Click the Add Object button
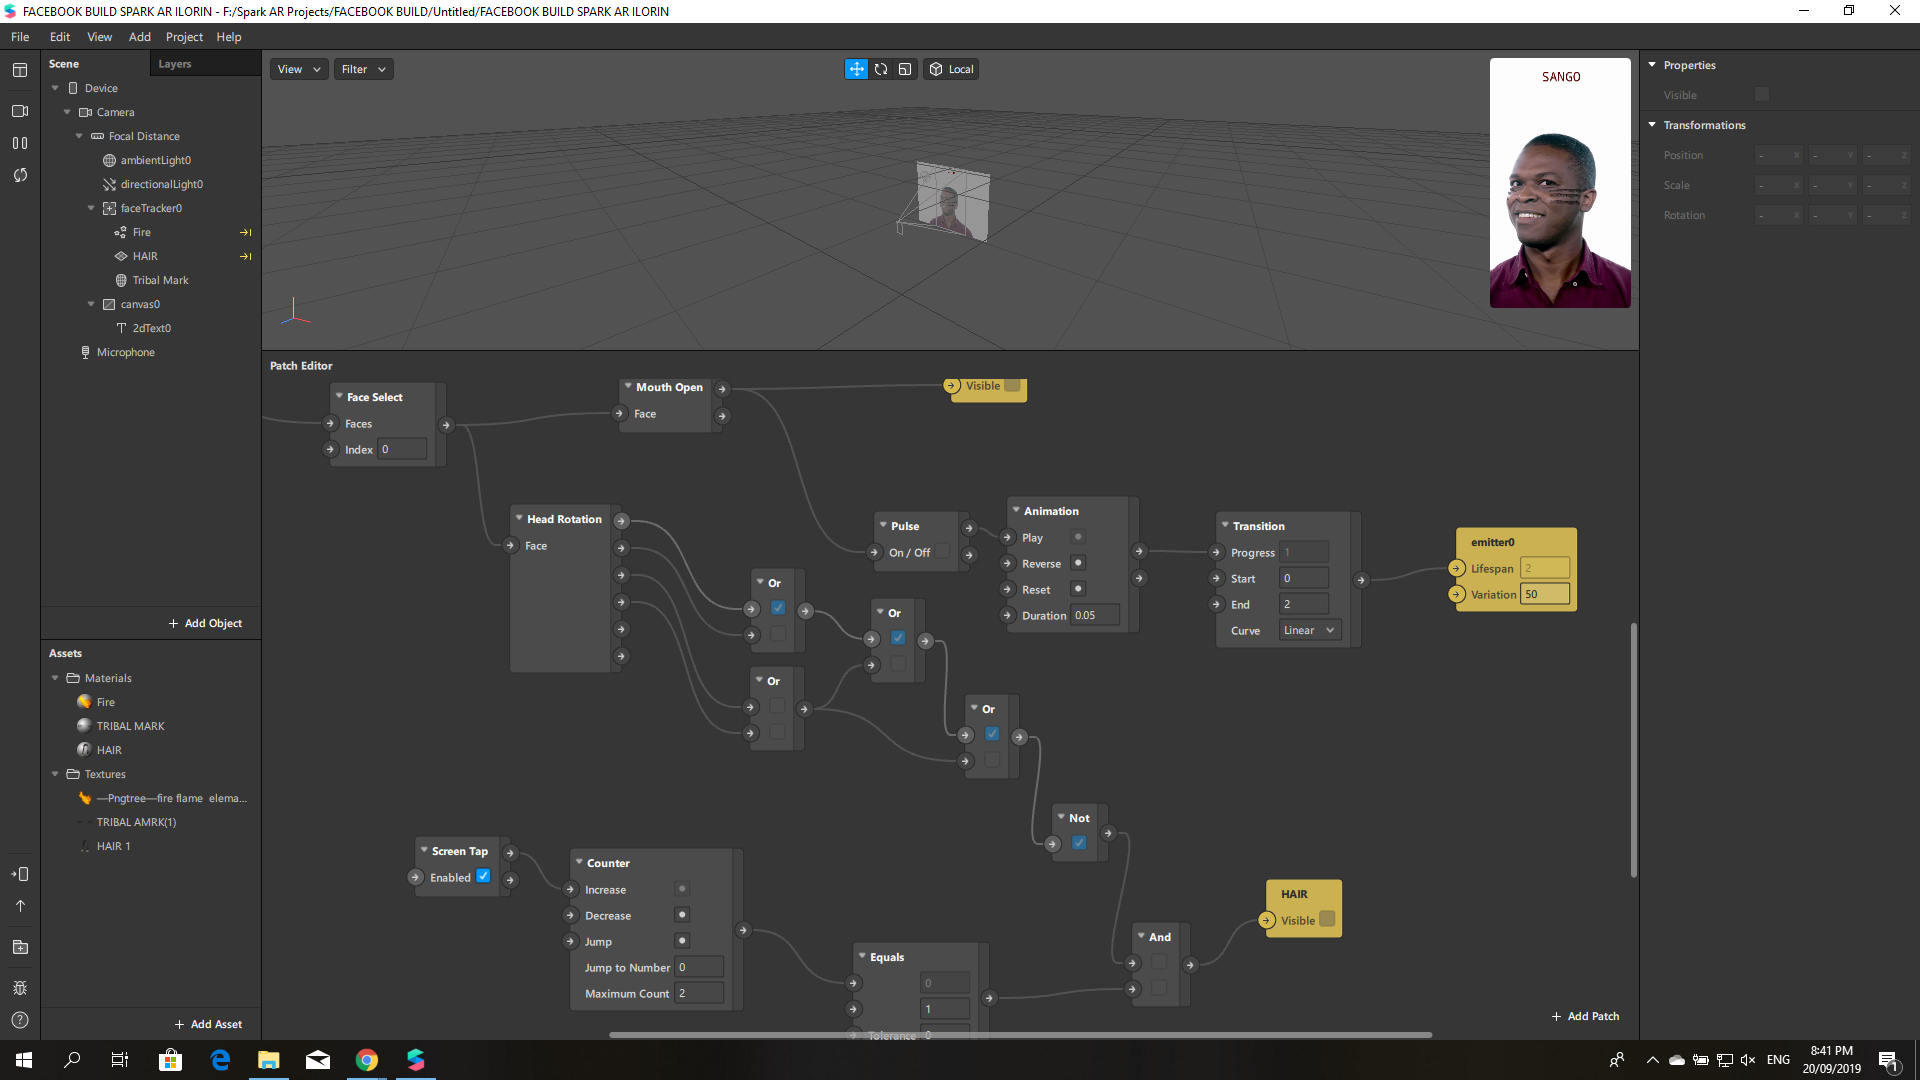The height and width of the screenshot is (1080, 1920). pos(205,623)
